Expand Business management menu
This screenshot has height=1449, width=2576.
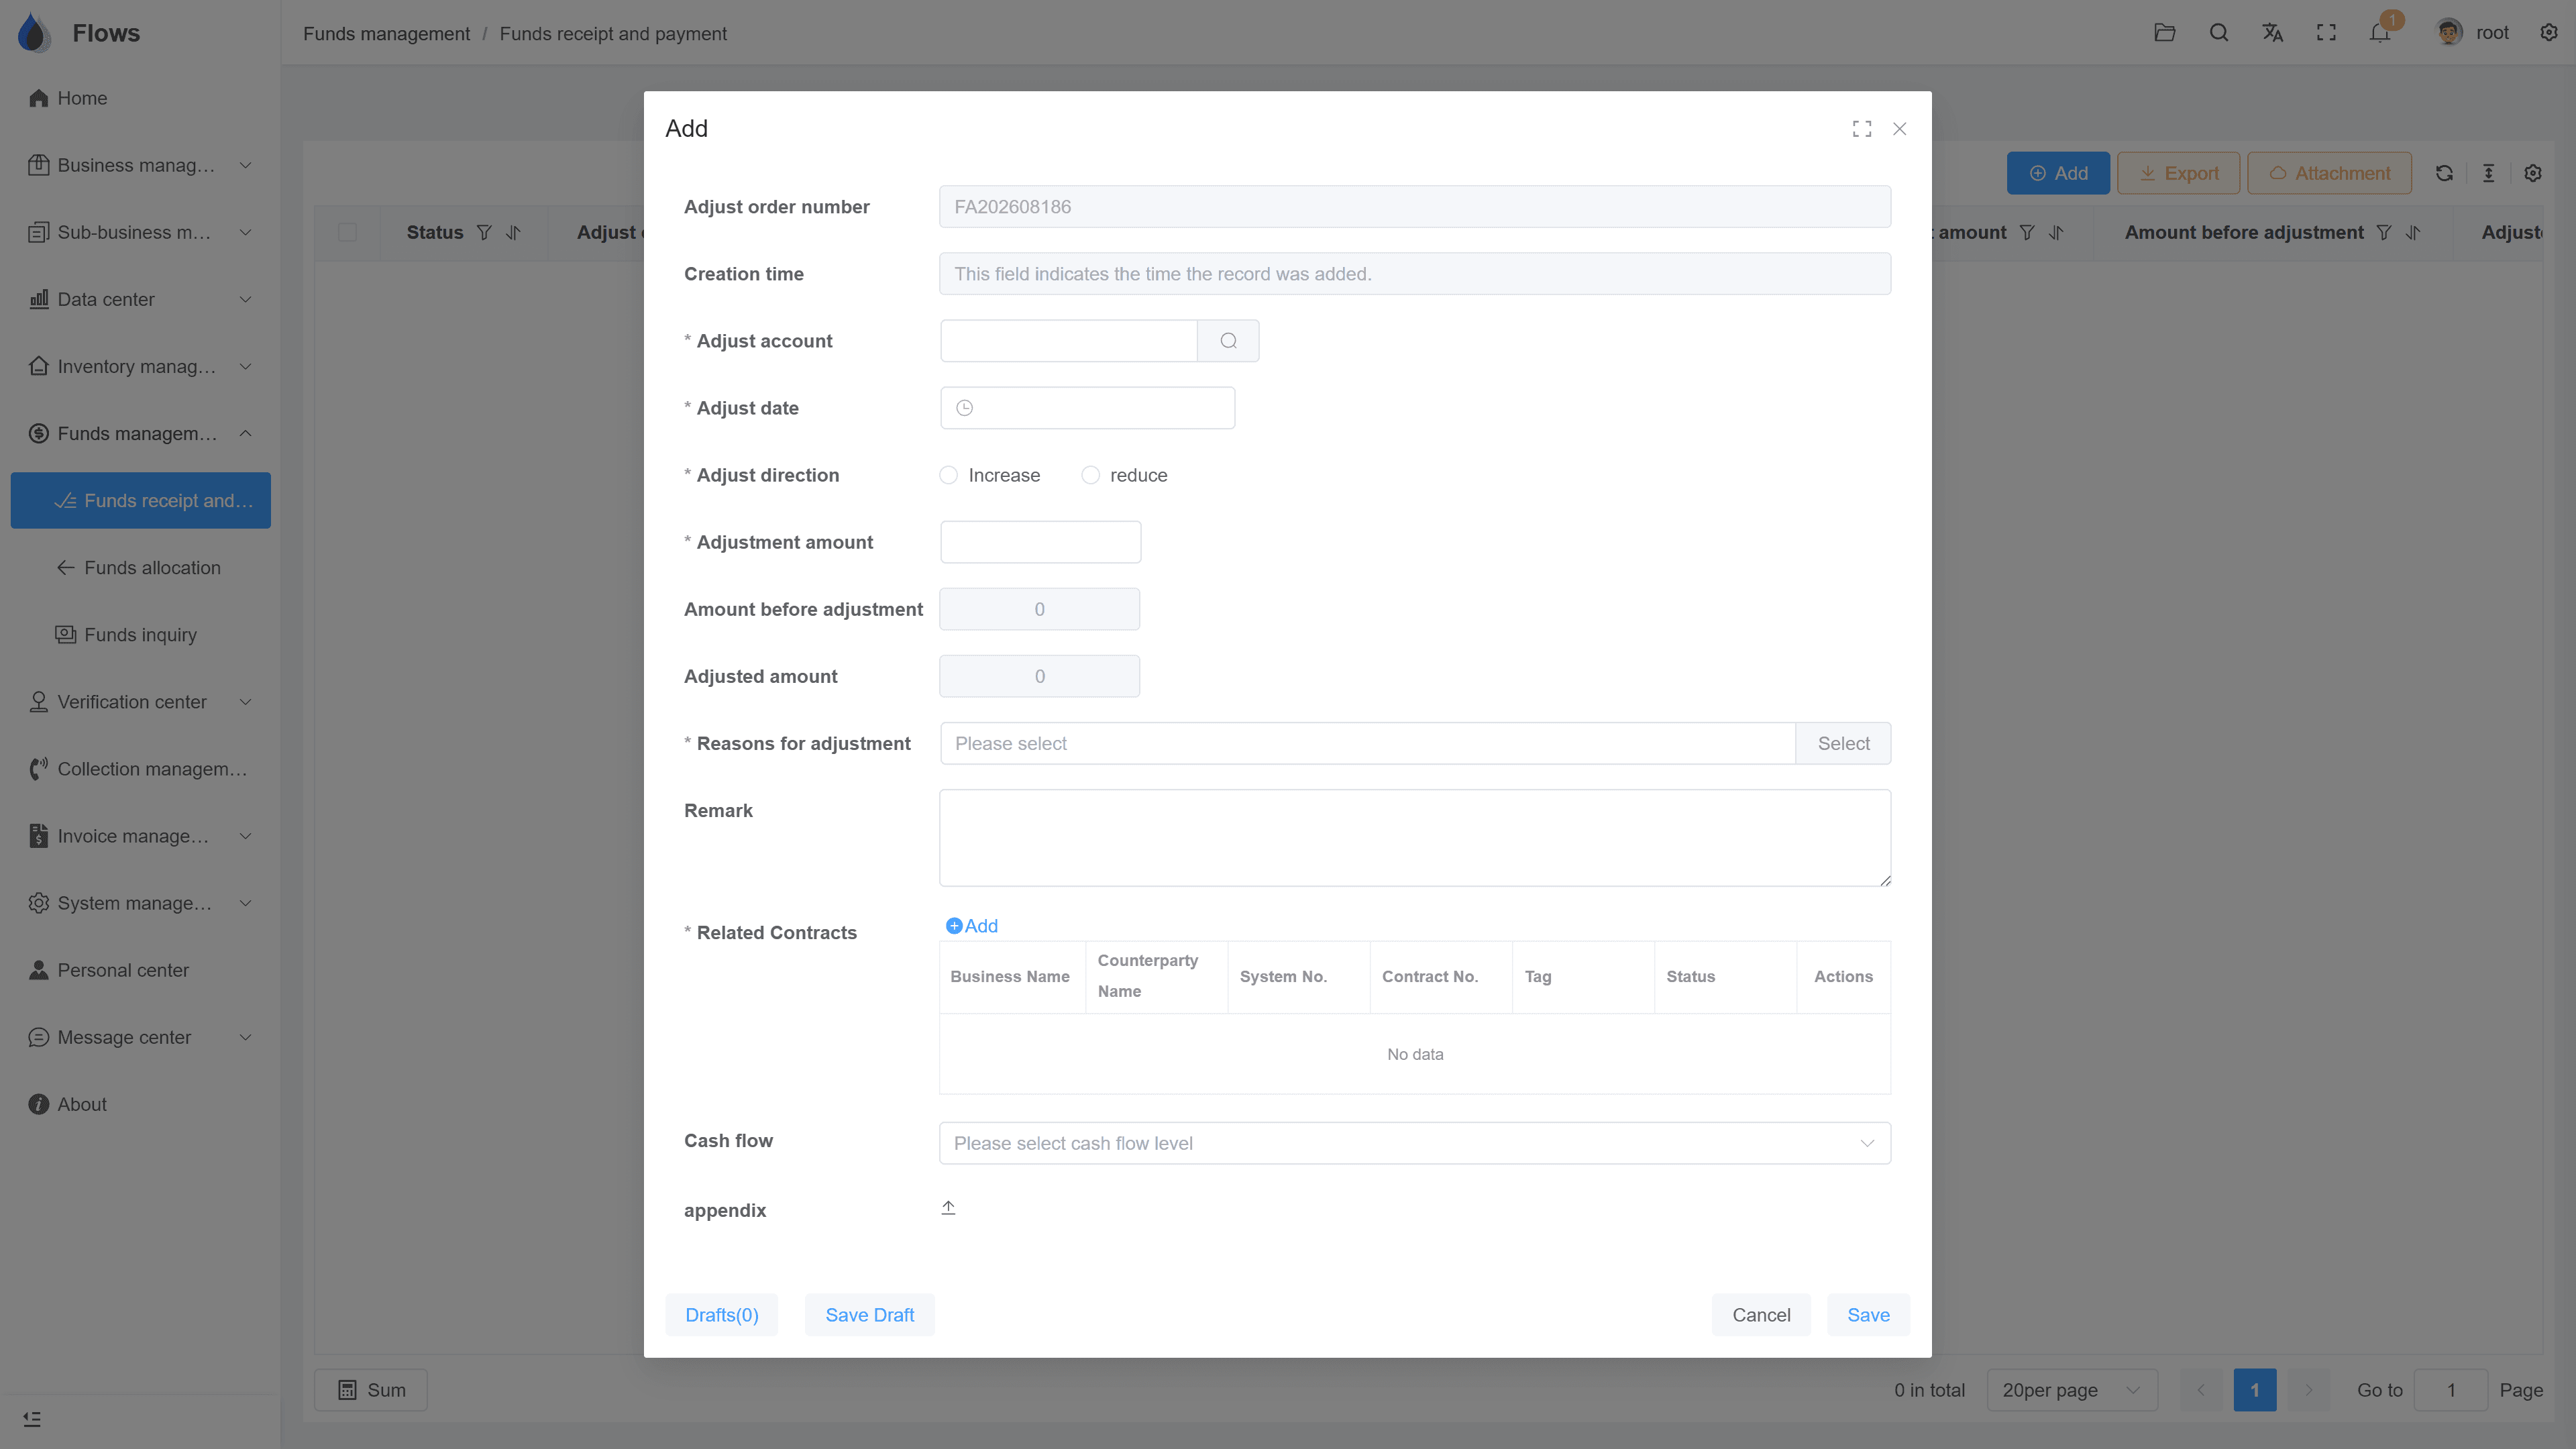[x=140, y=165]
